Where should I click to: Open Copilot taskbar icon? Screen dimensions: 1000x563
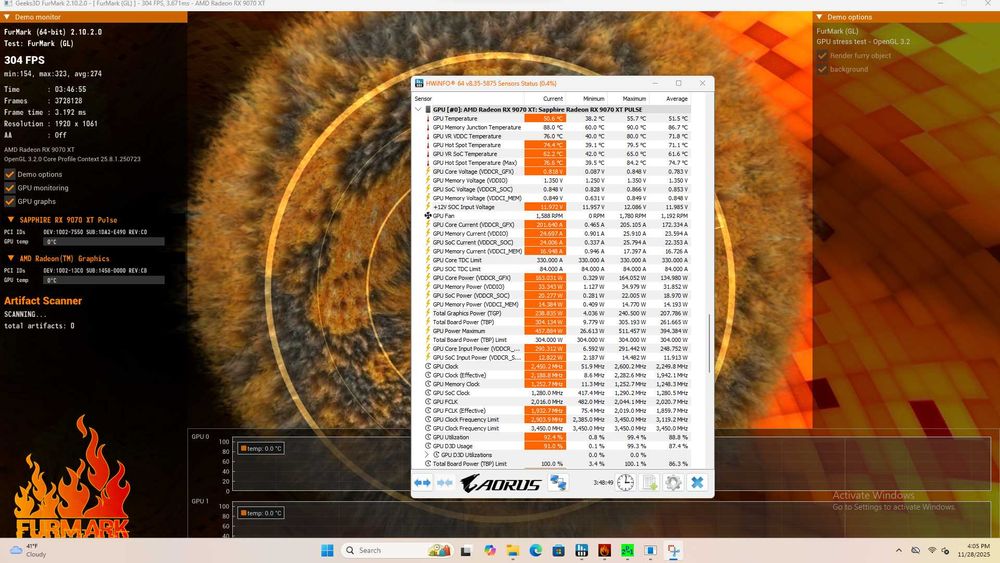[x=489, y=550]
